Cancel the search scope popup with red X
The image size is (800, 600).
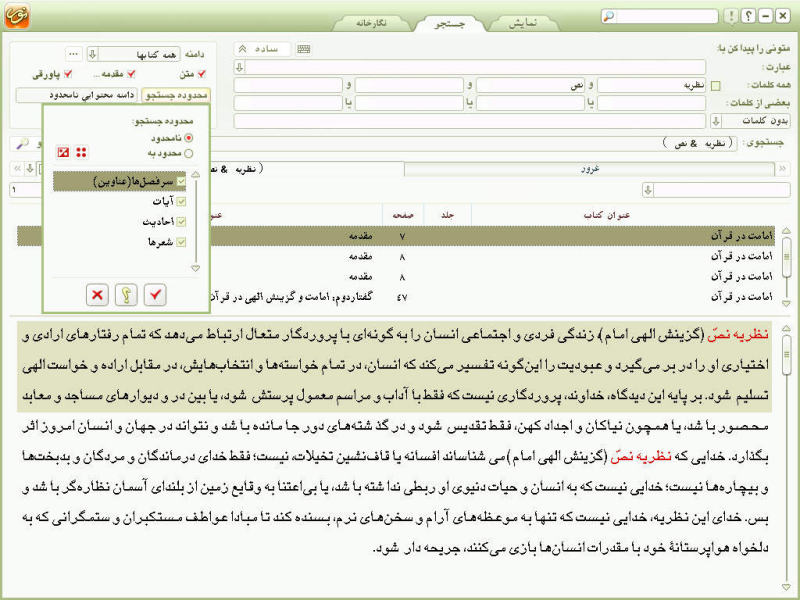[97, 294]
